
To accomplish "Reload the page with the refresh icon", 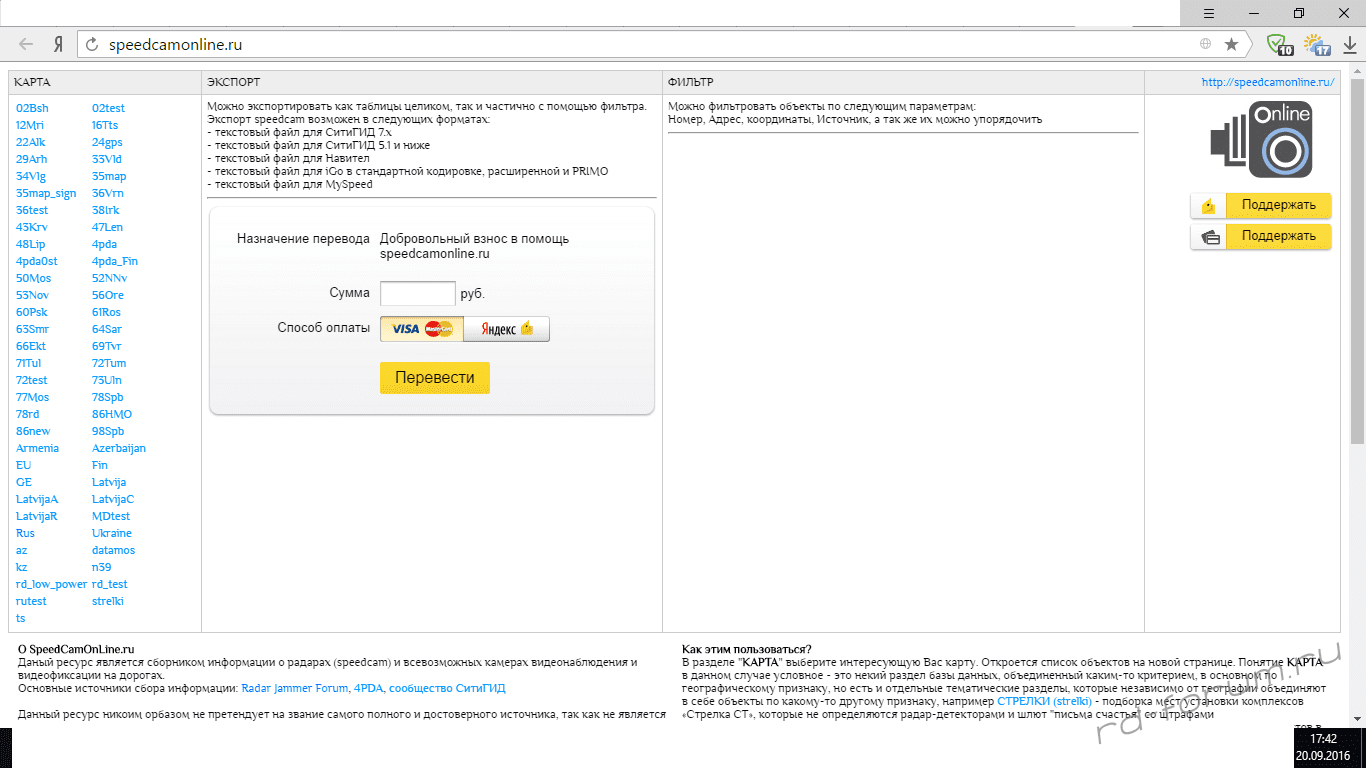I will click(92, 44).
